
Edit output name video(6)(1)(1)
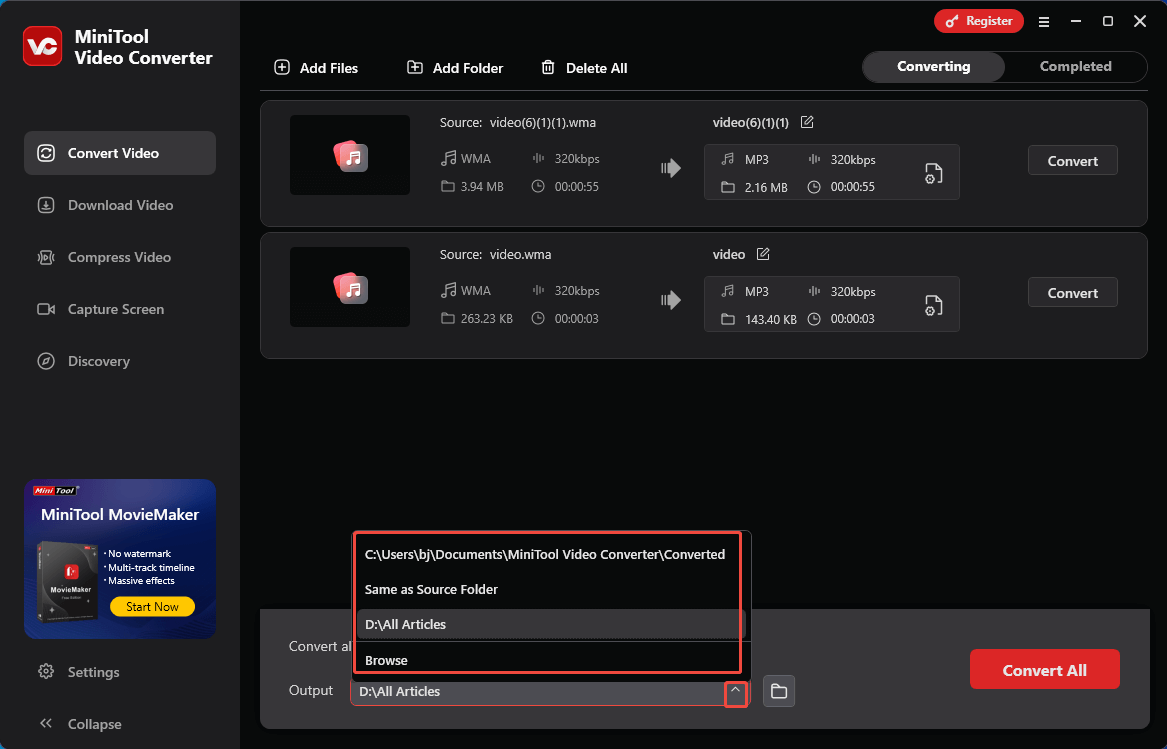807,122
